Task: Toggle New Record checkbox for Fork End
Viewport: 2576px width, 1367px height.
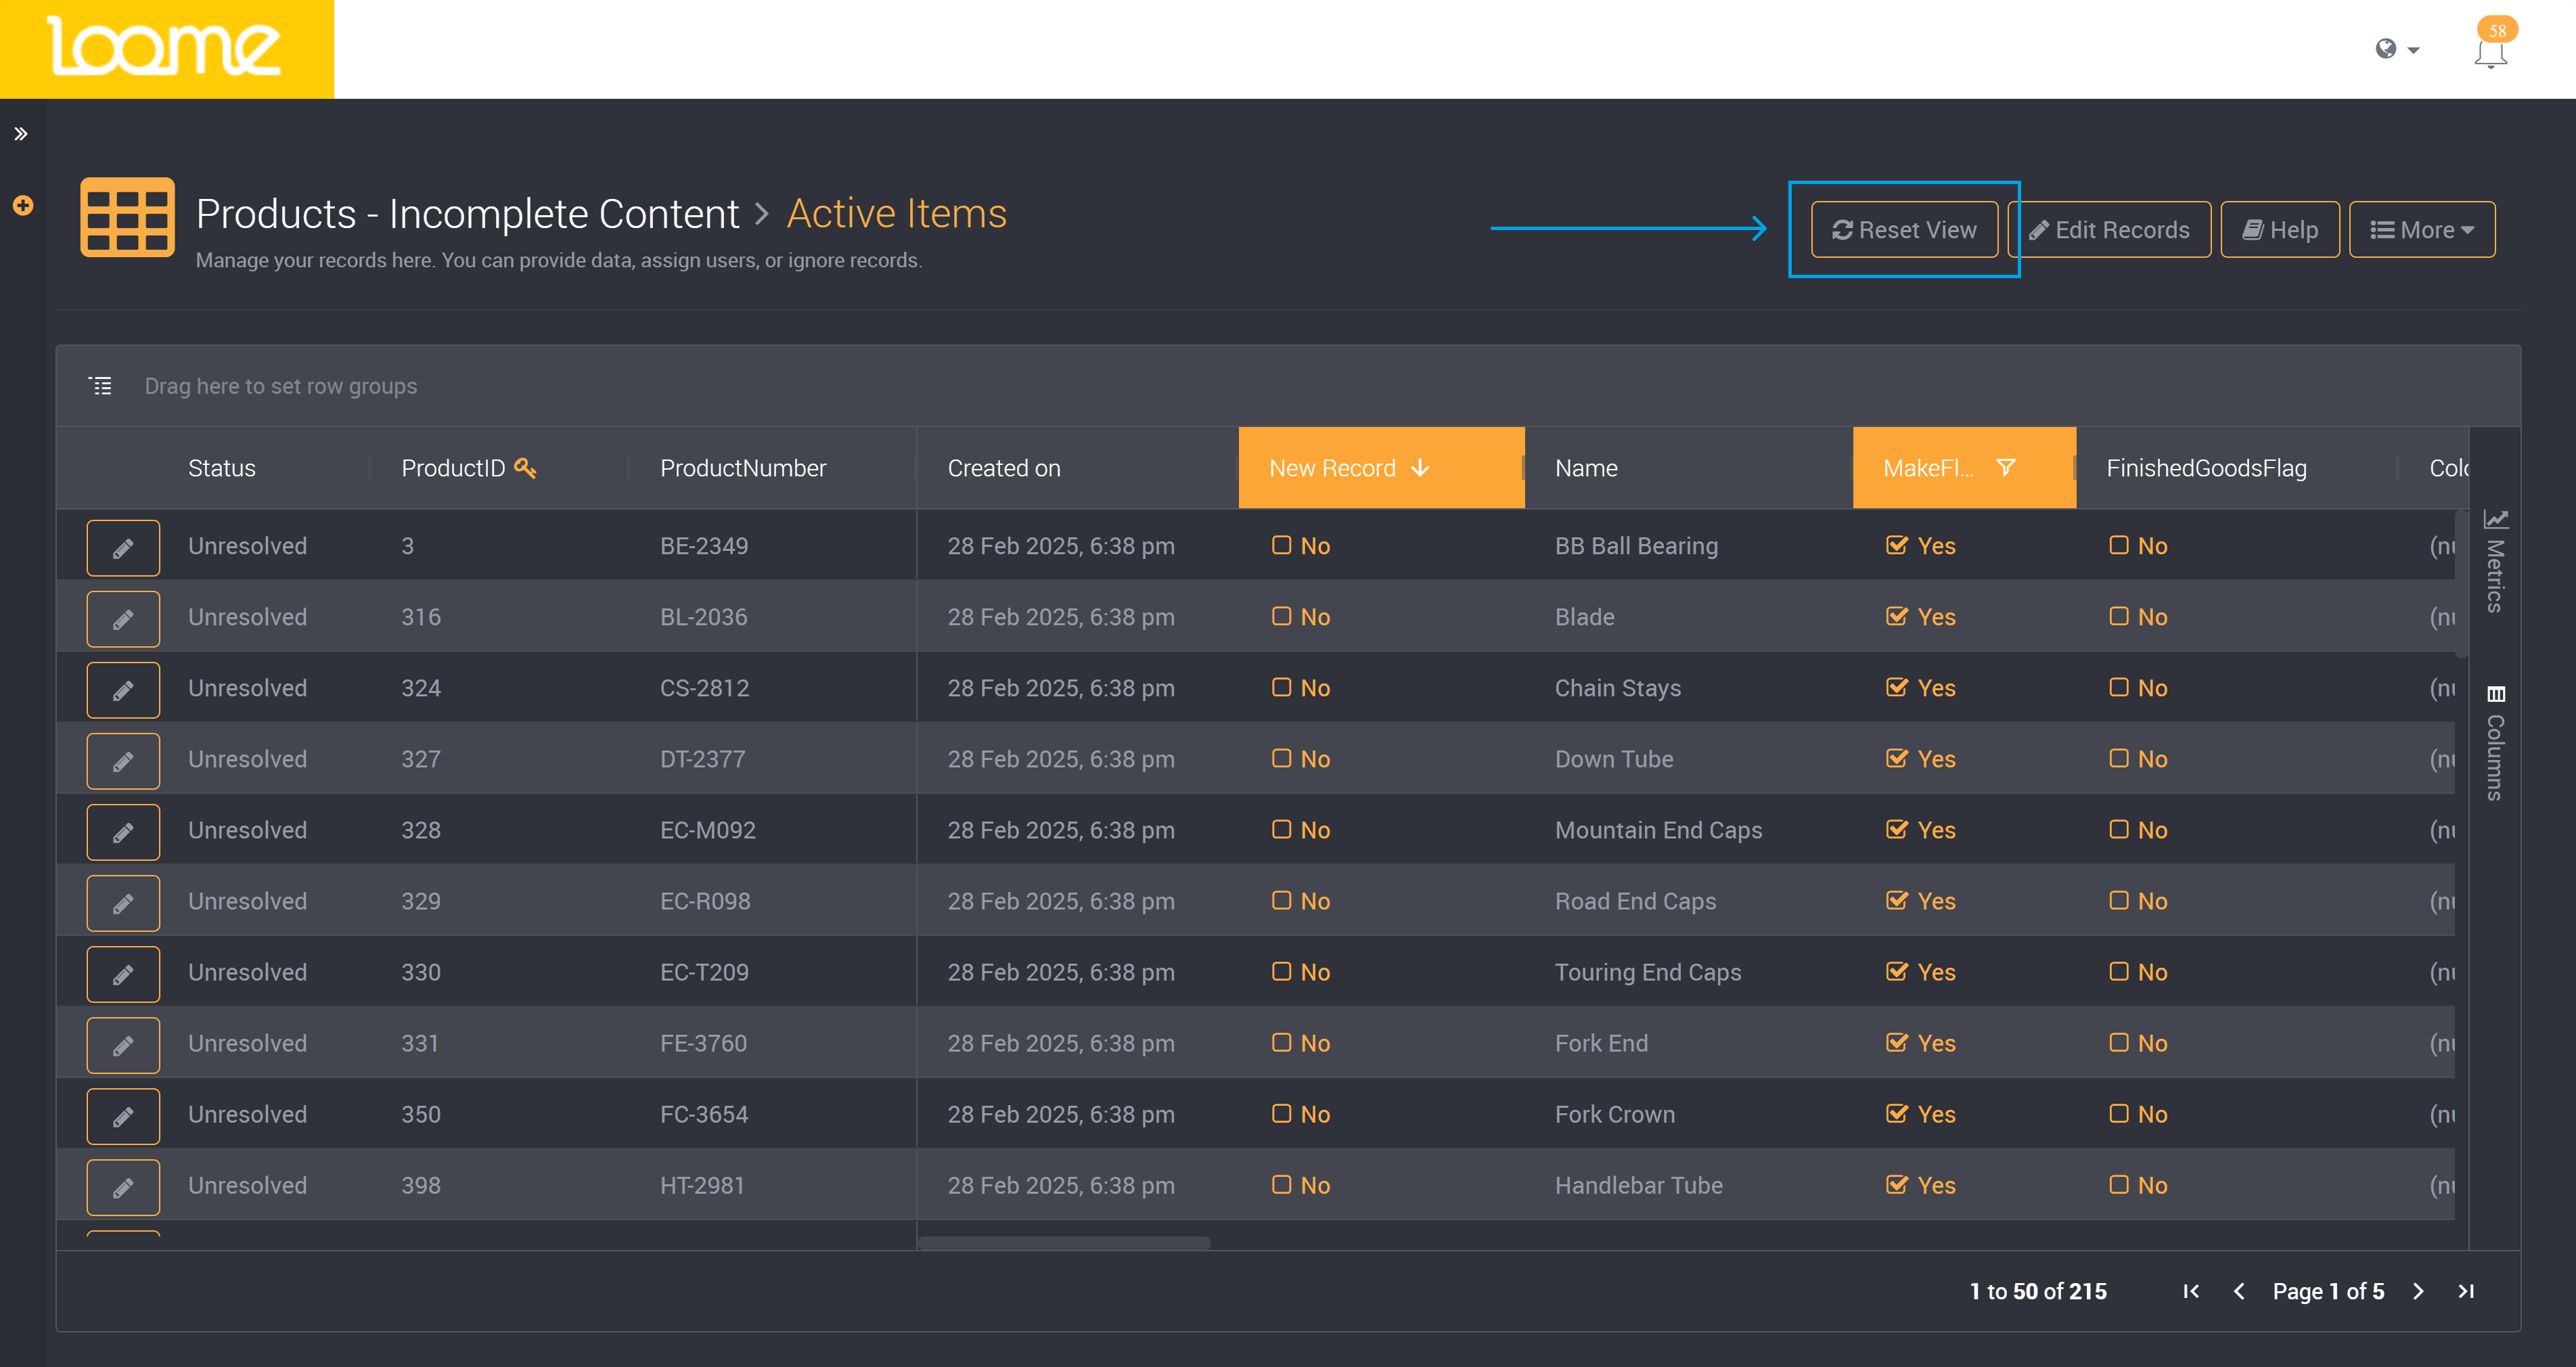Action: pos(1281,1042)
